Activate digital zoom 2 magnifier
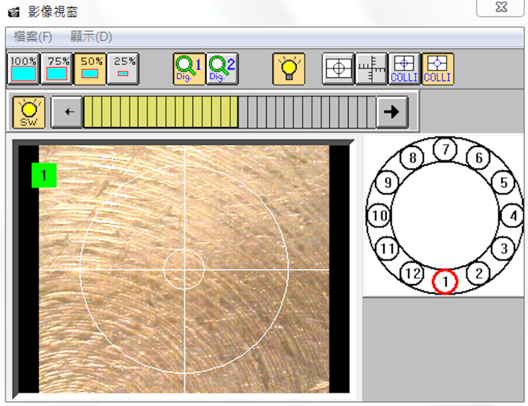This screenshot has height=406, width=528. coord(222,69)
